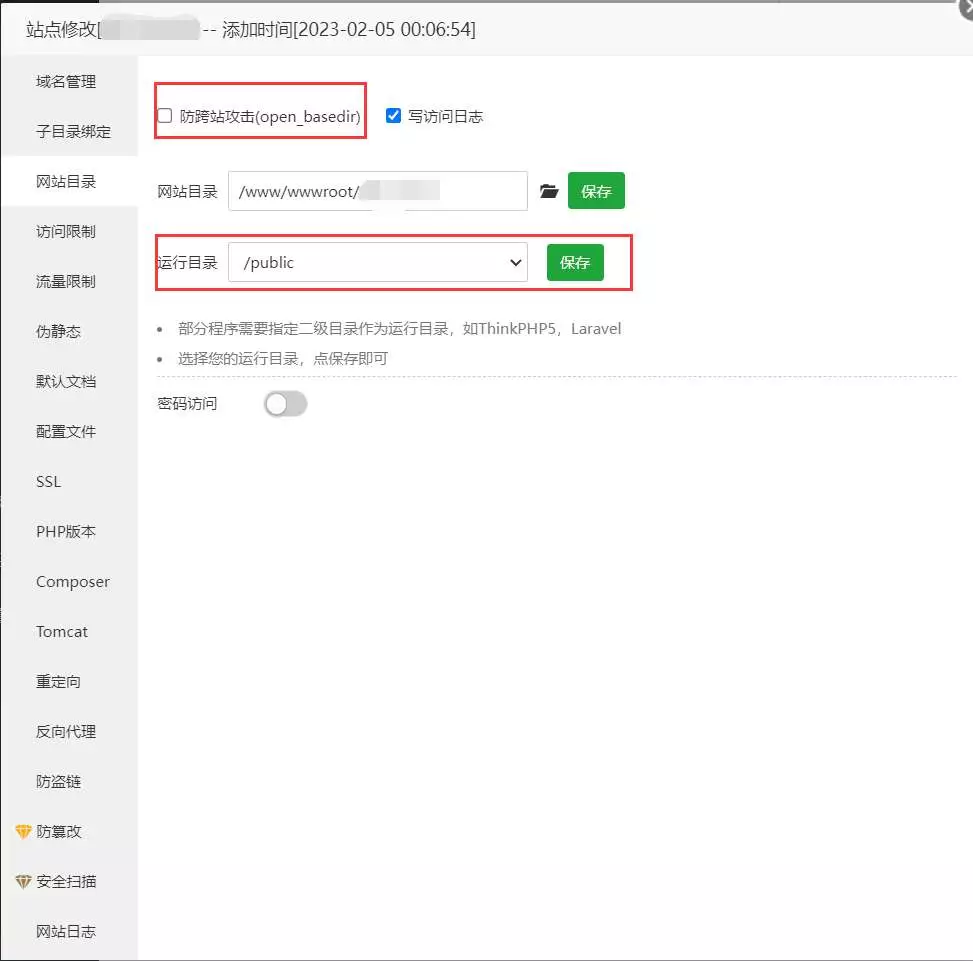Switch to the 子目录绑定 tab
Viewport: 973px width, 961px height.
point(73,131)
